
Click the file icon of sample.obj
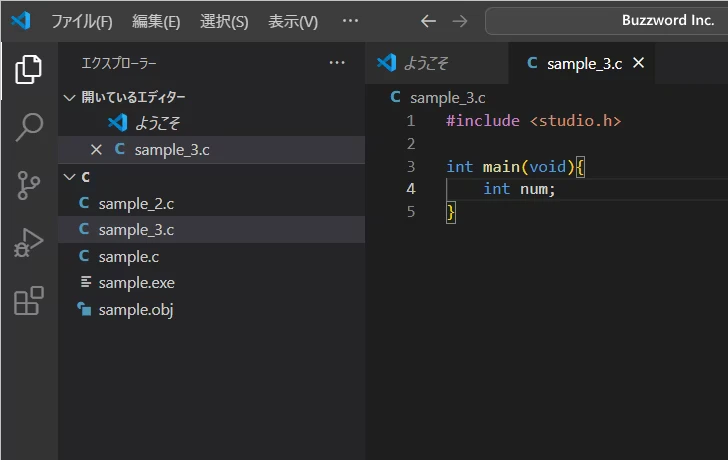(x=84, y=309)
